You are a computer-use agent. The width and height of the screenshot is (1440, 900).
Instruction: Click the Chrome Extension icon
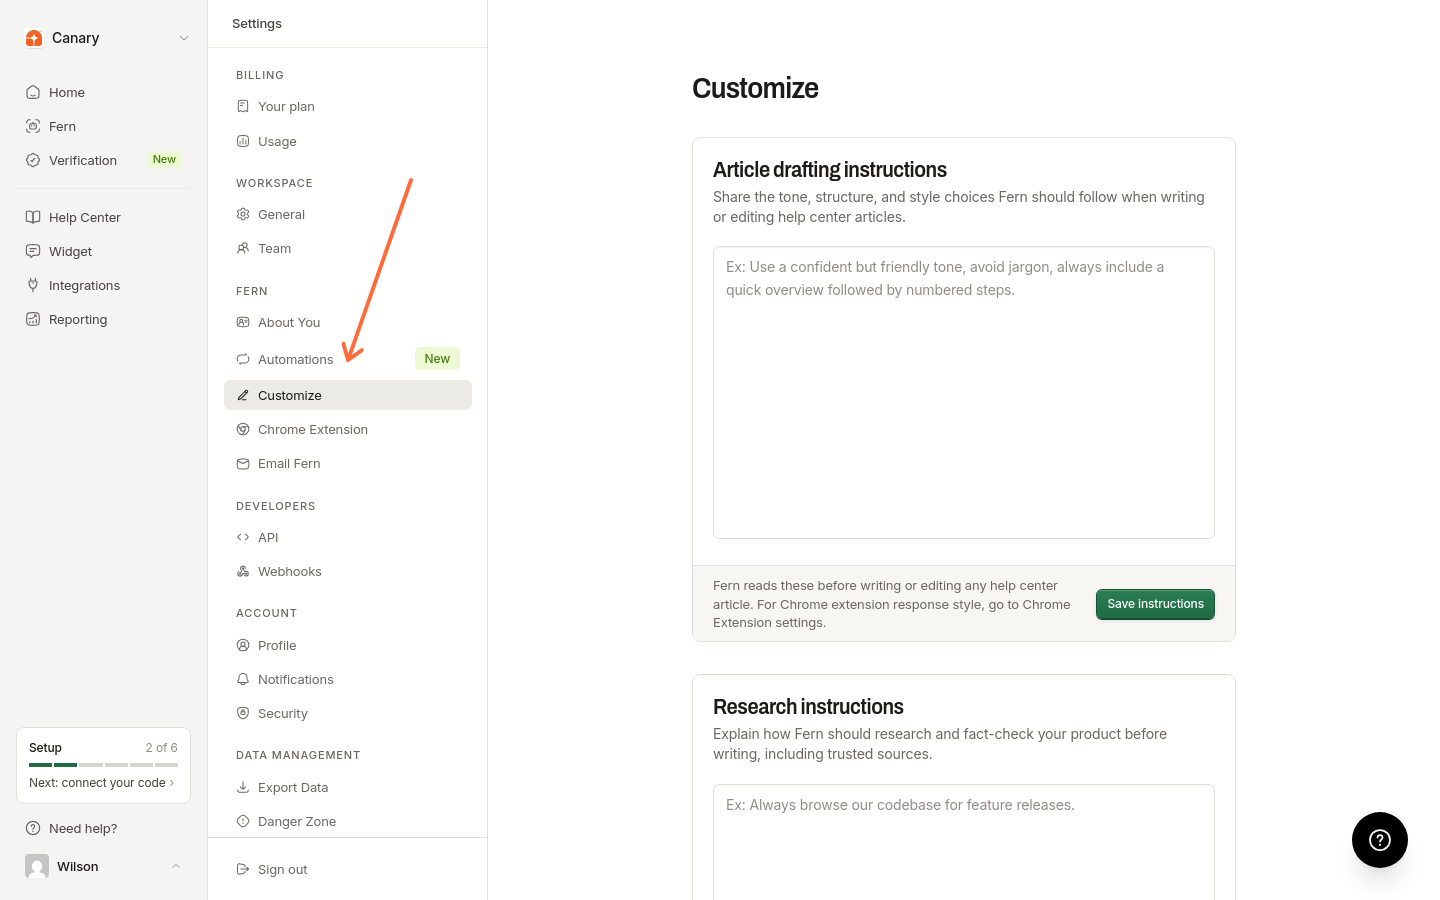click(243, 429)
